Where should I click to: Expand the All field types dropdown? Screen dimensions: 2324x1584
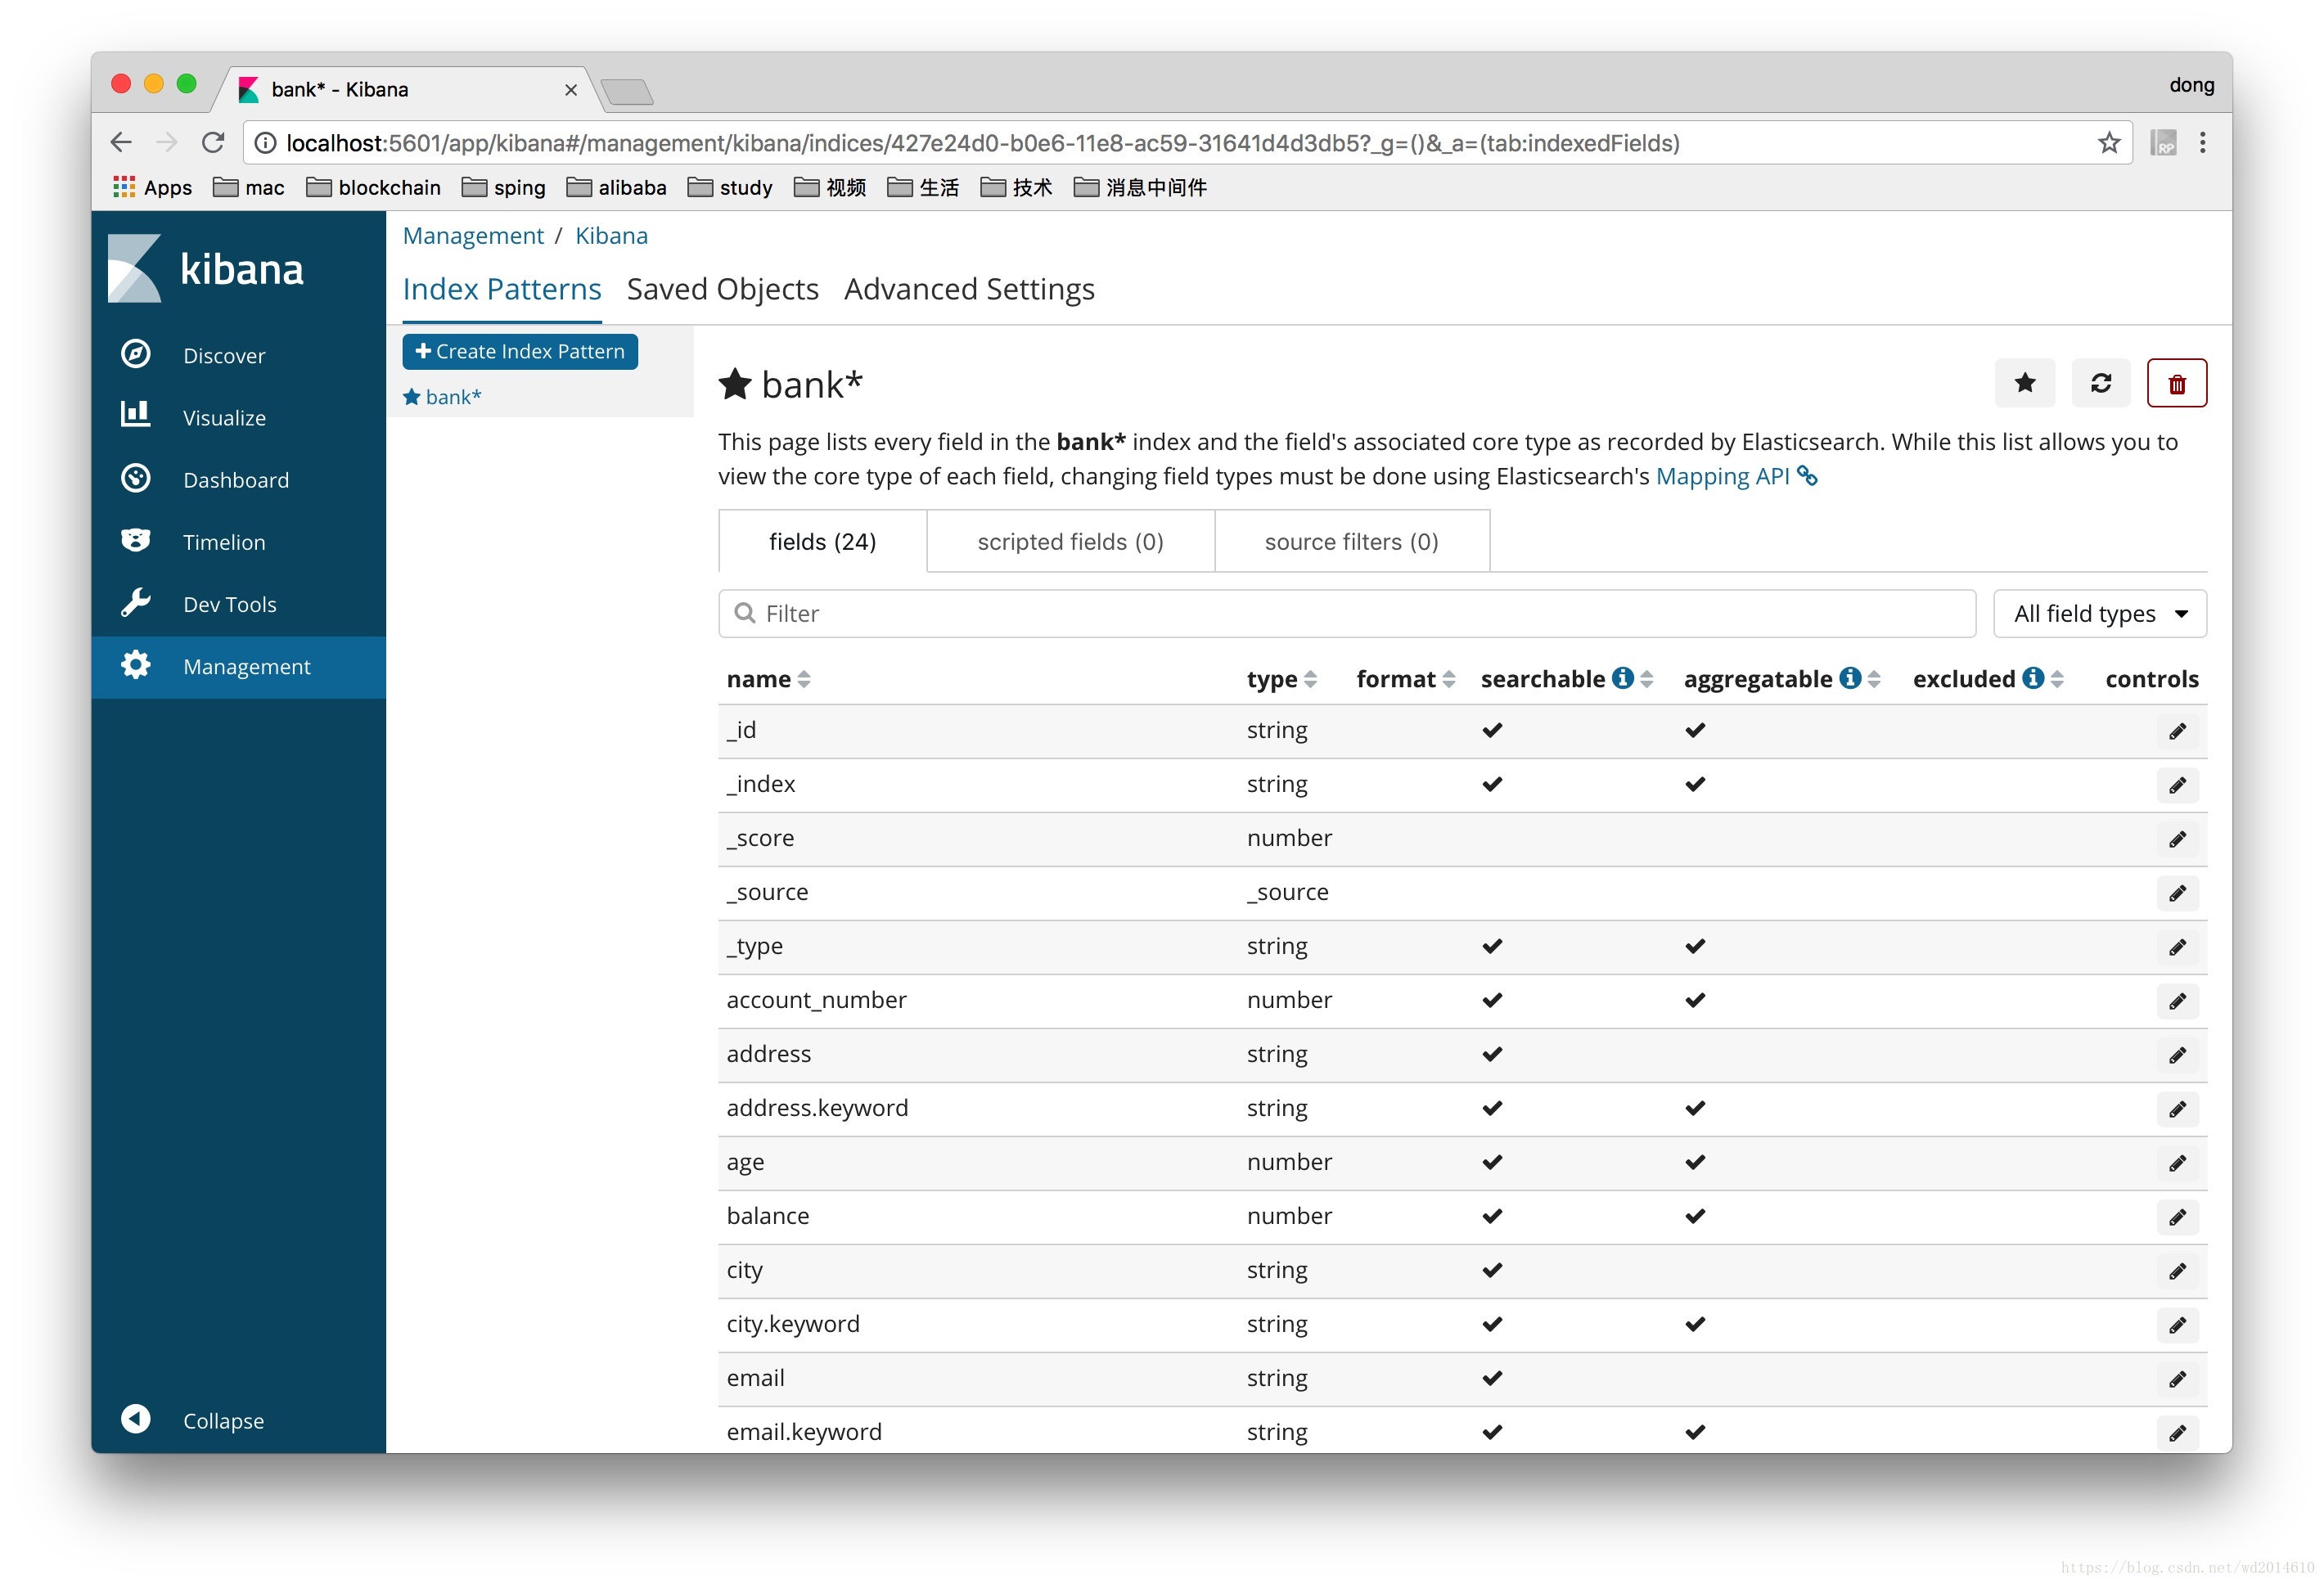(x=2097, y=613)
